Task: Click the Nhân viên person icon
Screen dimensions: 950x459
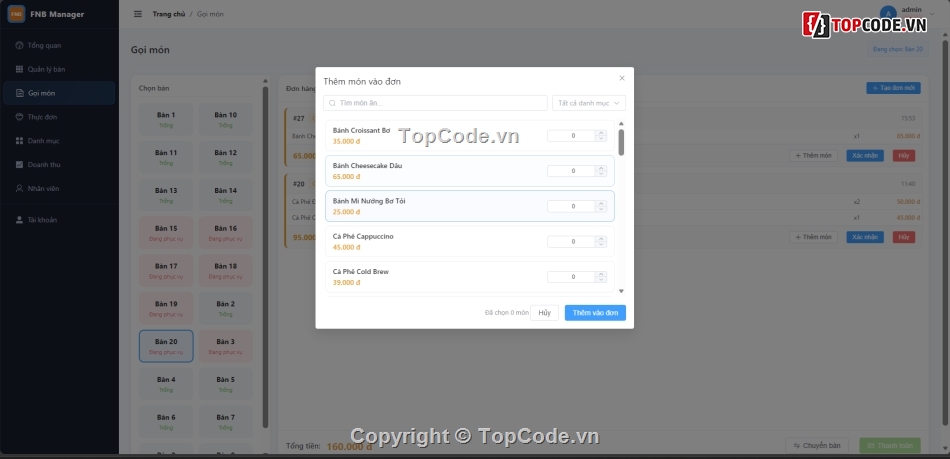Action: click(19, 188)
